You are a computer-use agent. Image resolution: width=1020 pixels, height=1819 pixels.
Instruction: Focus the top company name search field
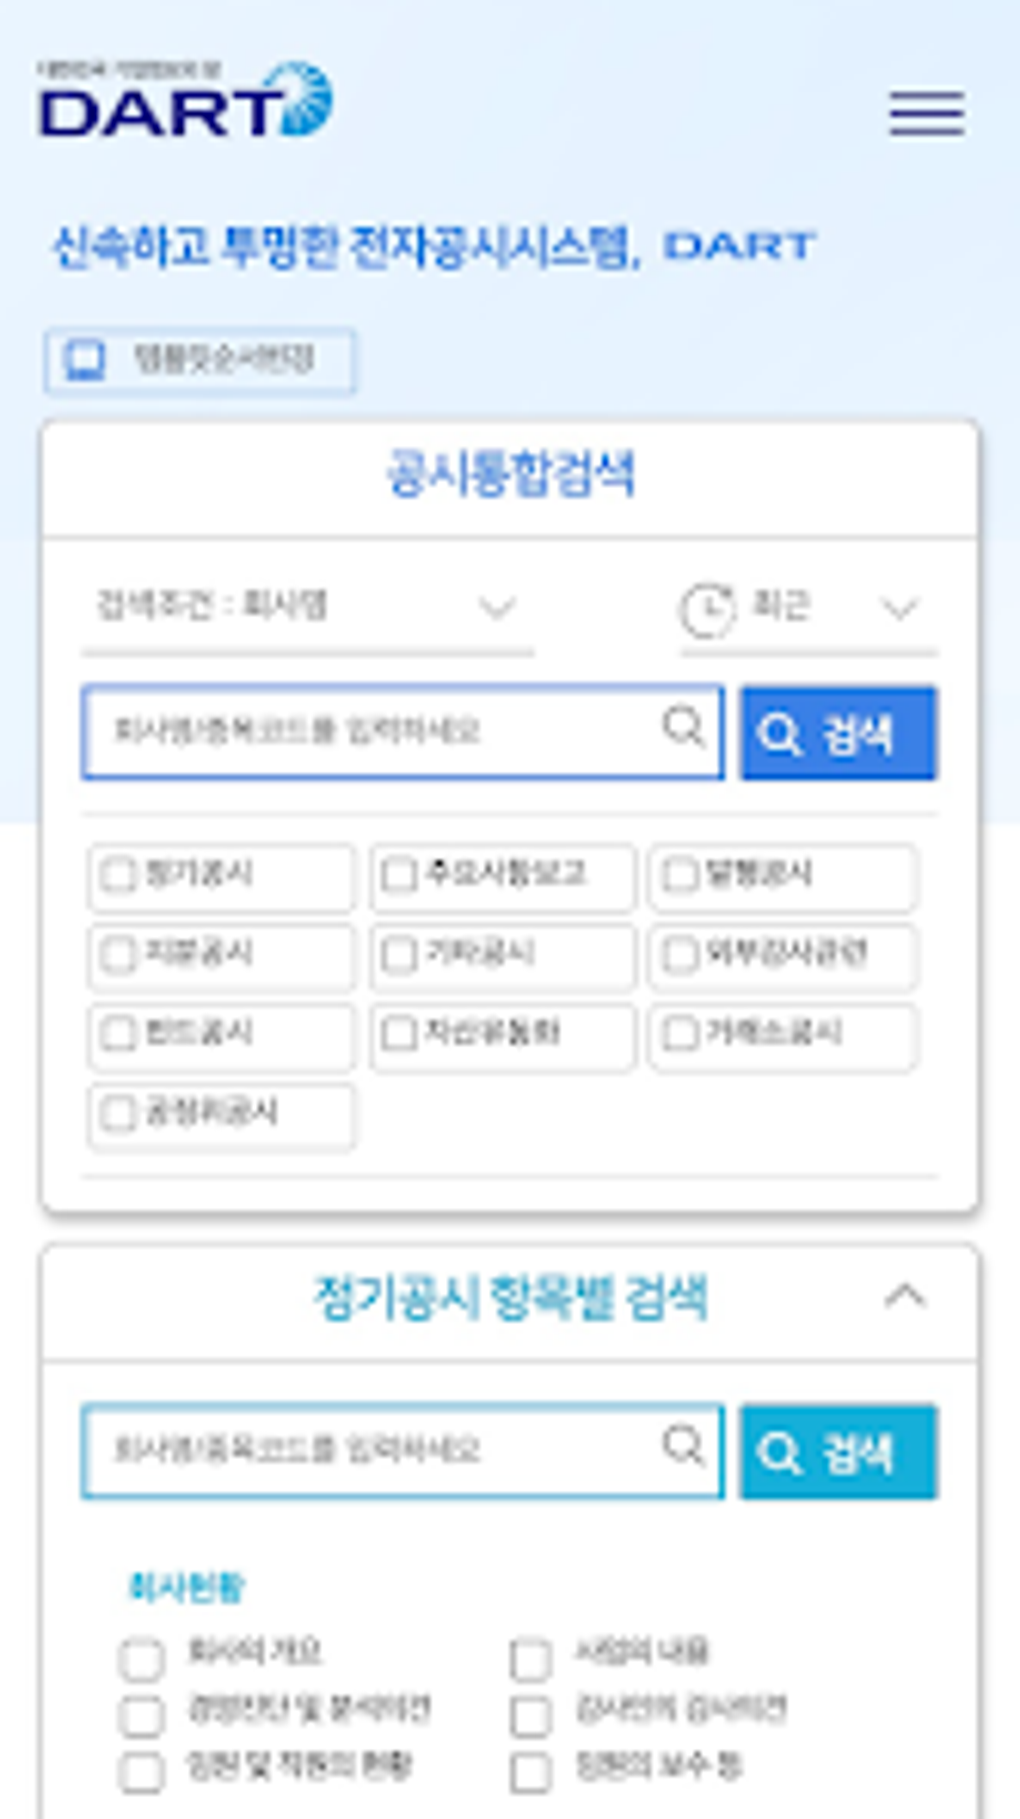click(403, 732)
